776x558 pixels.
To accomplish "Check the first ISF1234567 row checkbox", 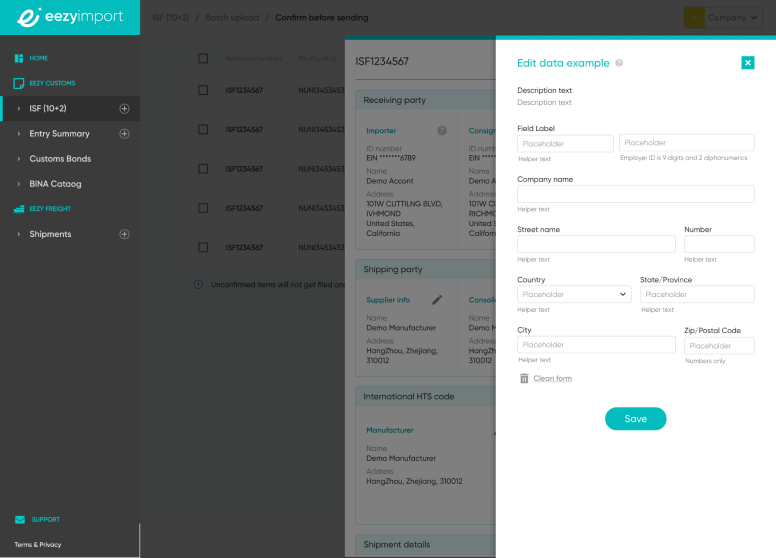I will (203, 90).
